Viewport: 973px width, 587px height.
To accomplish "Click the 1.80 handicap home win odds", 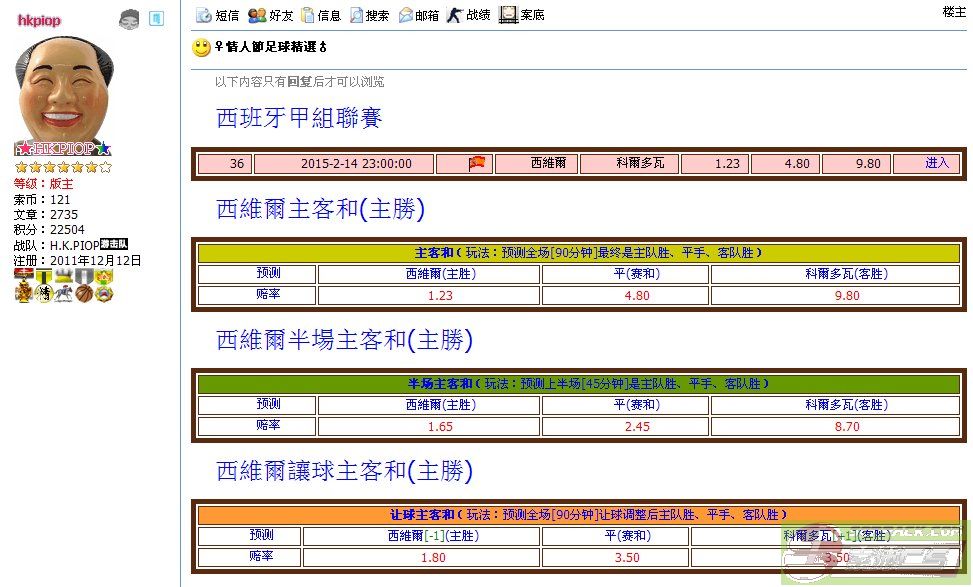I will 433,558.
